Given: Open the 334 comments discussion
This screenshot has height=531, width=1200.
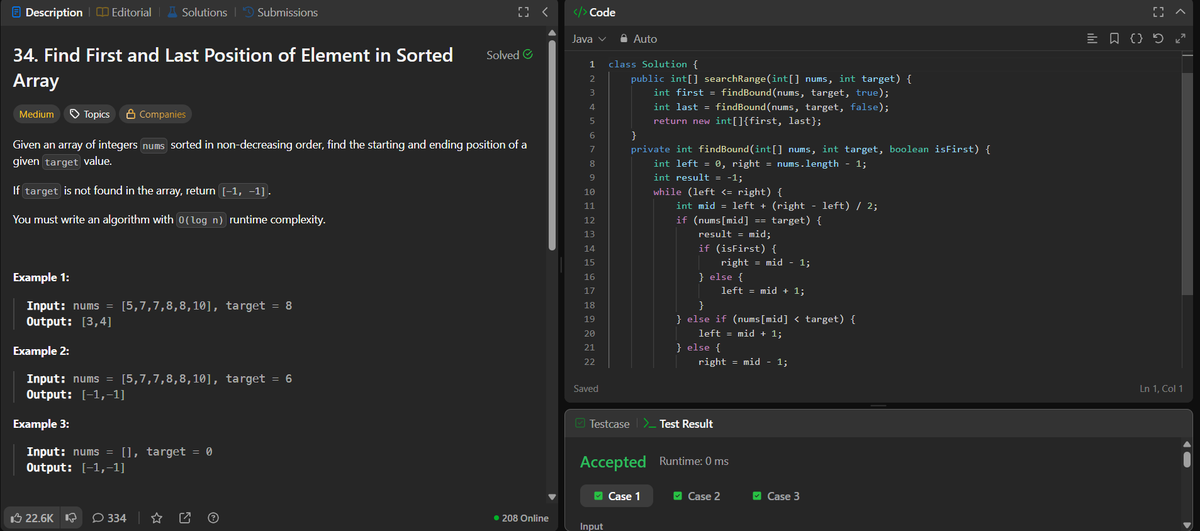Looking at the screenshot, I should coord(109,518).
